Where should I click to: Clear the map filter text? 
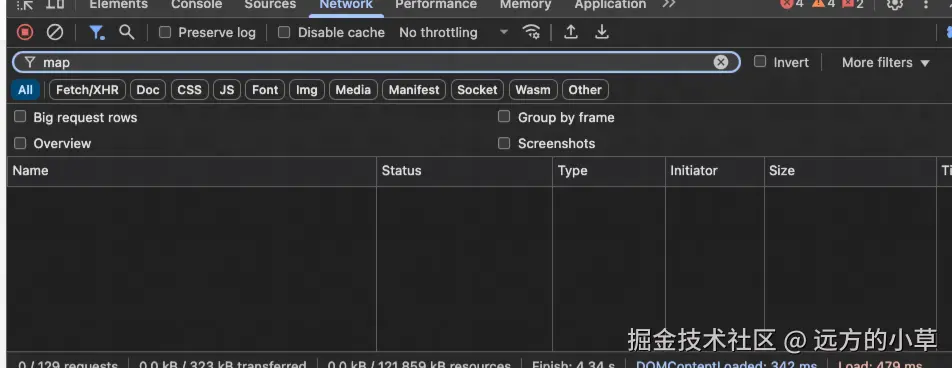click(x=721, y=63)
